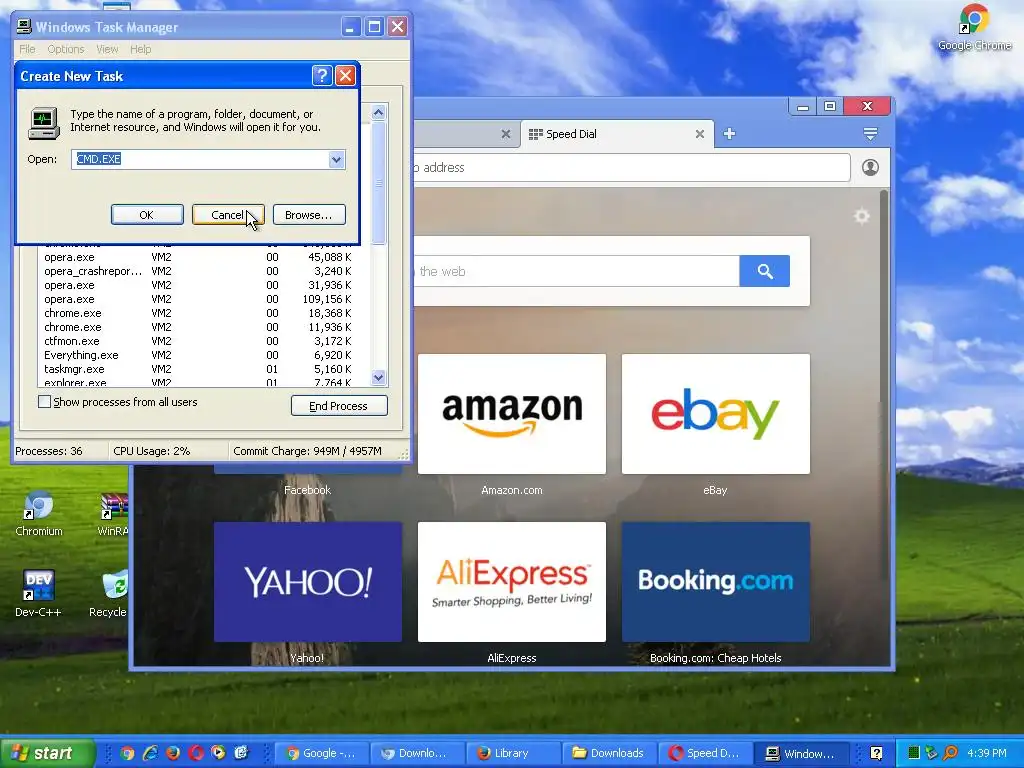
Task: Click Commit Charge value in status bar
Action: (x=308, y=451)
